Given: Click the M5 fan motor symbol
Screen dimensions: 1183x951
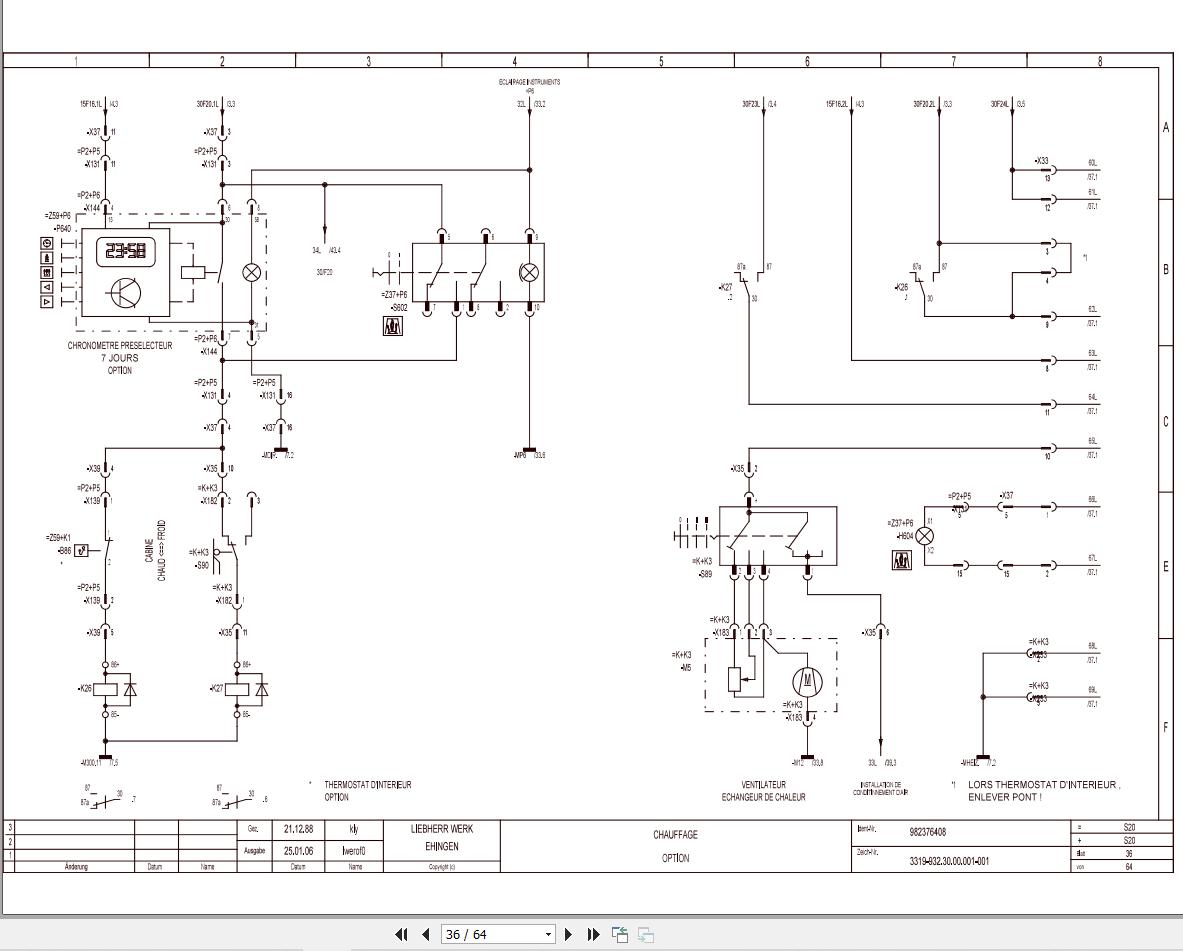Looking at the screenshot, I should (x=807, y=682).
